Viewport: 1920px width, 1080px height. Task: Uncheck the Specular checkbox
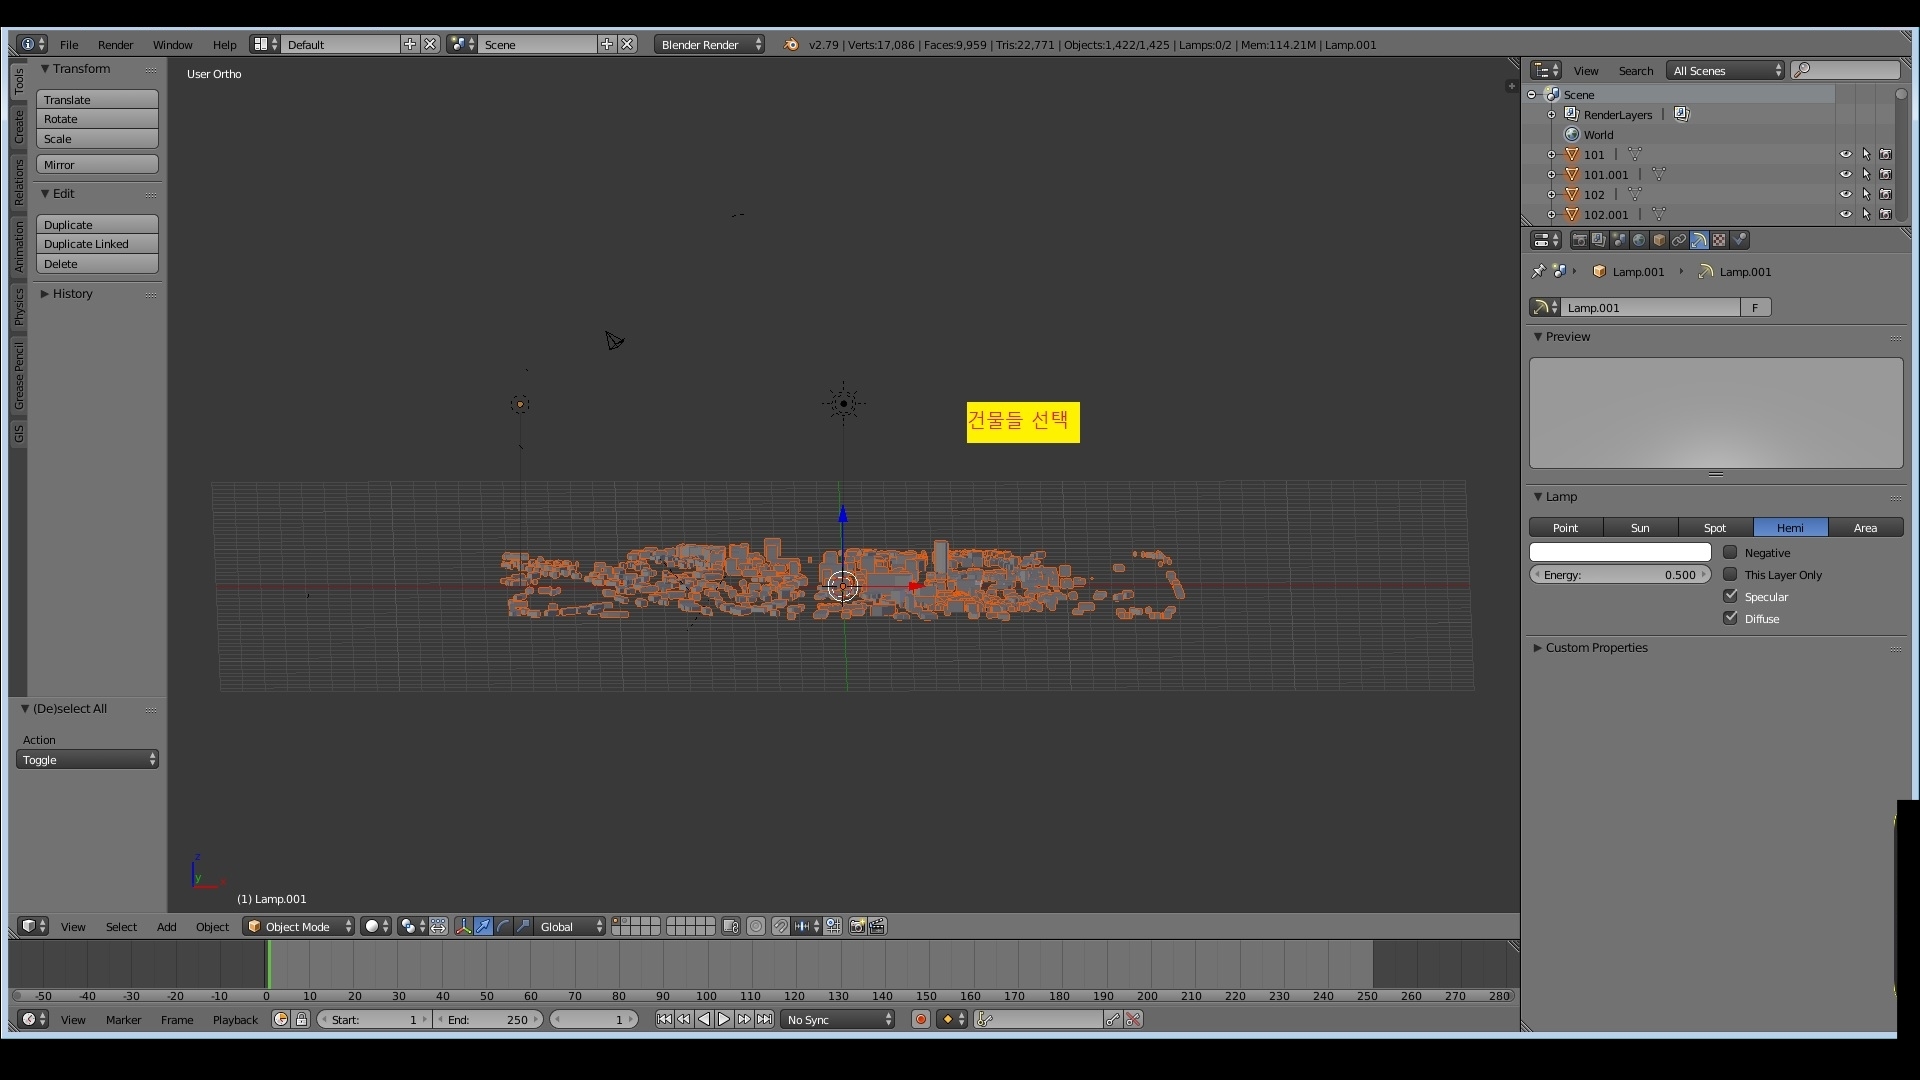1730,596
